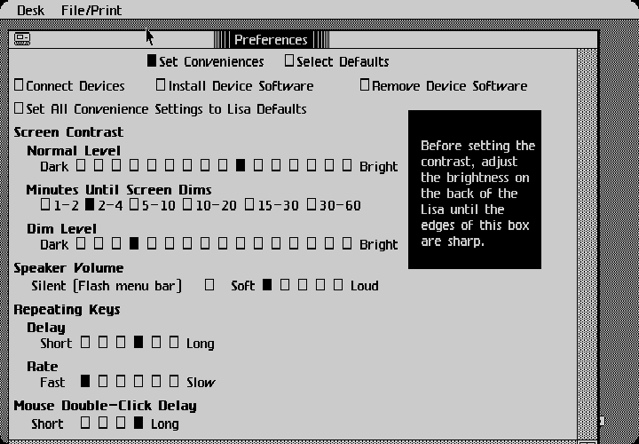This screenshot has width=639, height=444.
Task: Set Dim Level to darkest box
Action: (81, 243)
